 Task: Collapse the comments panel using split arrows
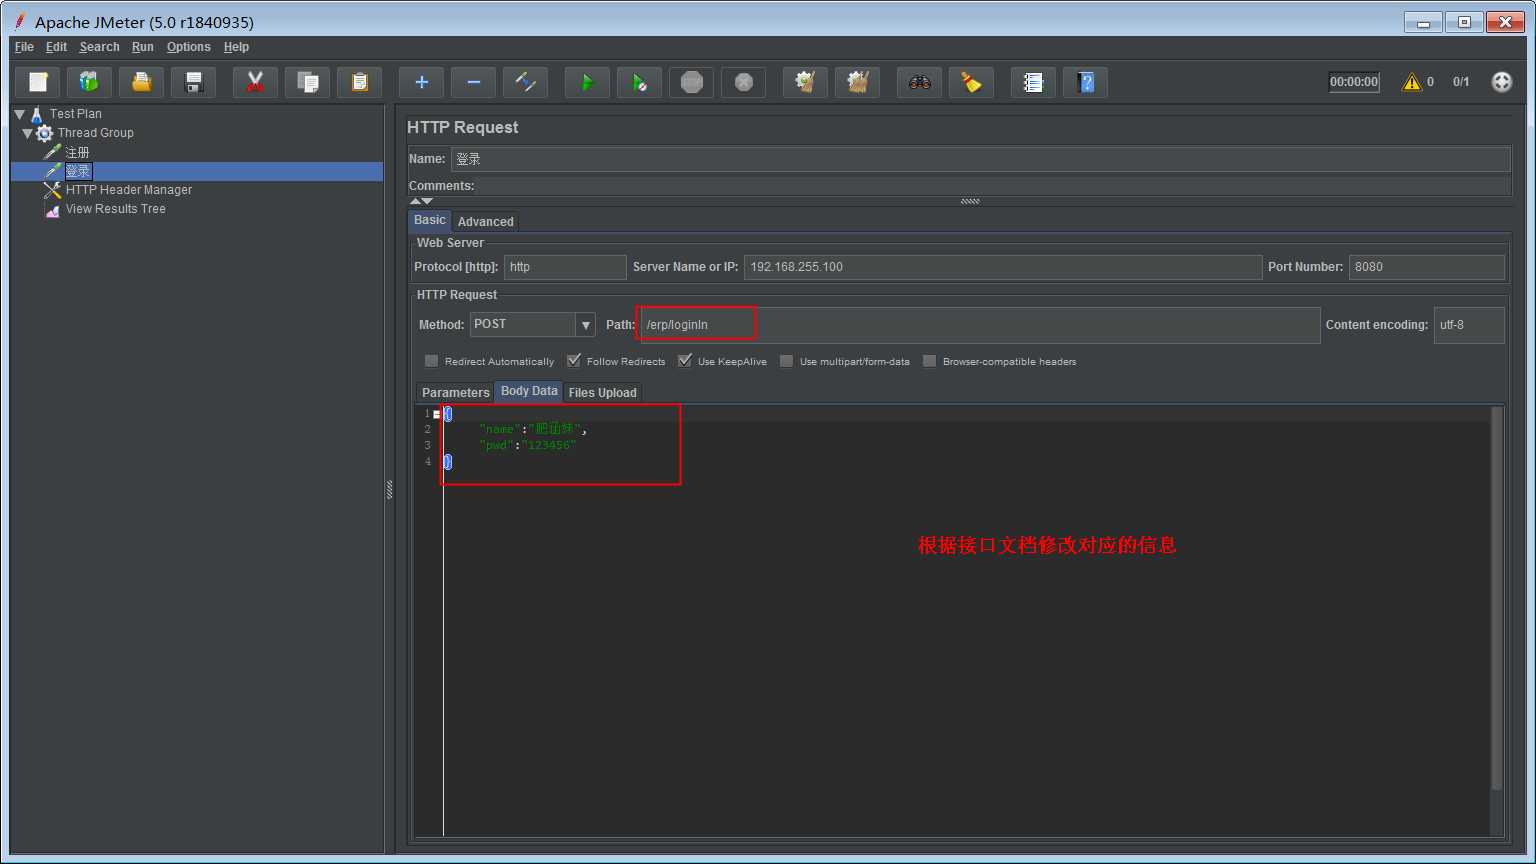point(416,201)
